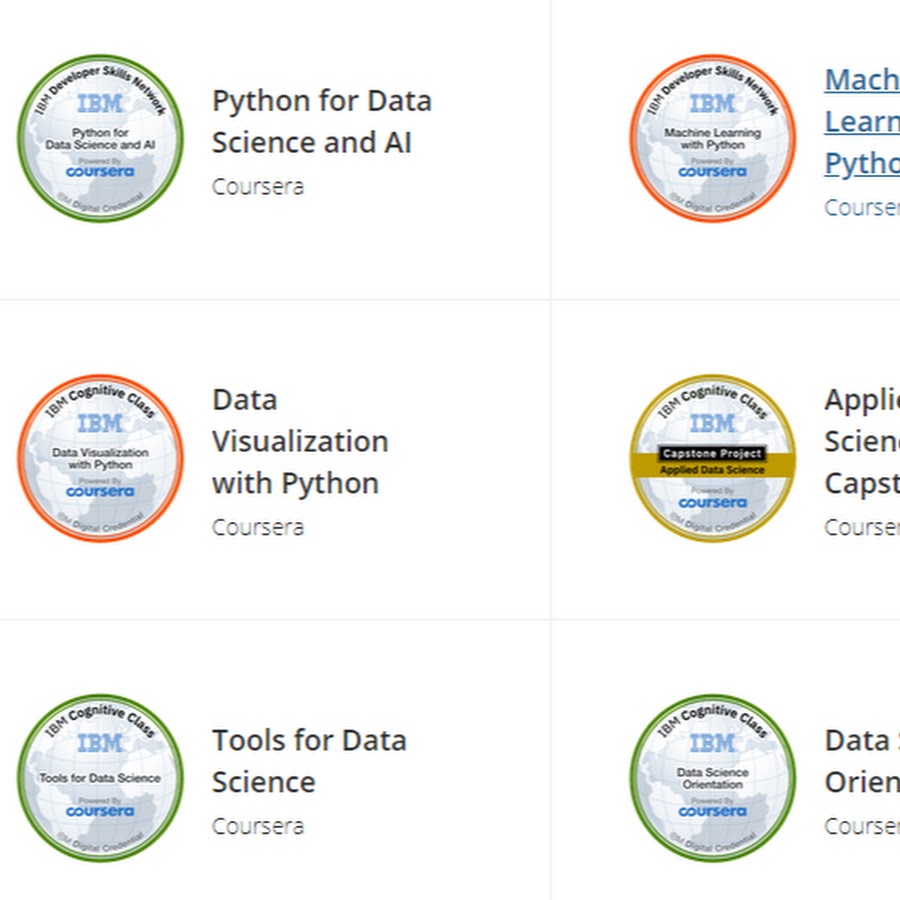Select the Applied Data Science Capstone title text
Viewport: 900px width, 900px height.
[x=861, y=441]
